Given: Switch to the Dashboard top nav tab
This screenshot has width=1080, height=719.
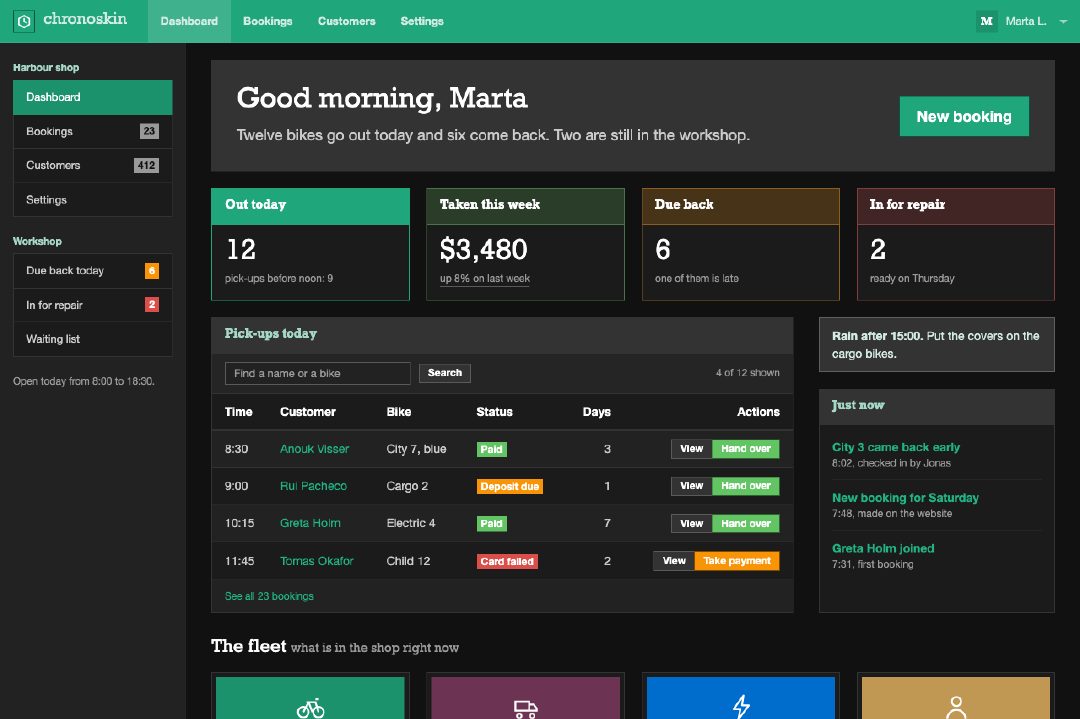Looking at the screenshot, I should (x=189, y=21).
